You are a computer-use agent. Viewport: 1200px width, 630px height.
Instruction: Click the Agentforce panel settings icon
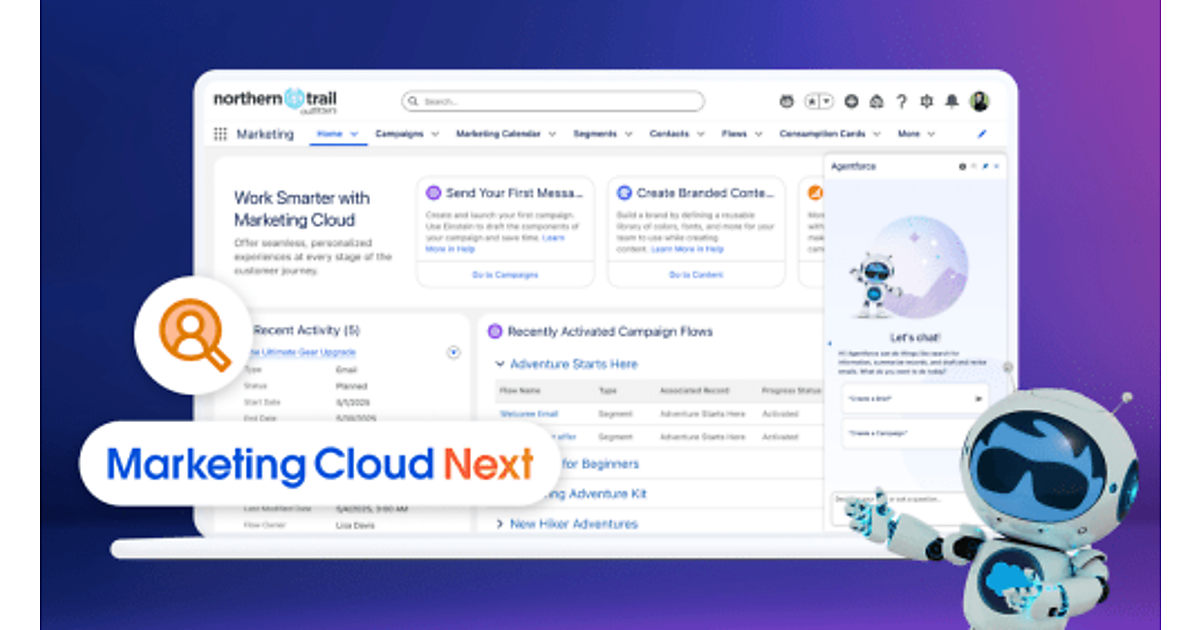pyautogui.click(x=962, y=166)
